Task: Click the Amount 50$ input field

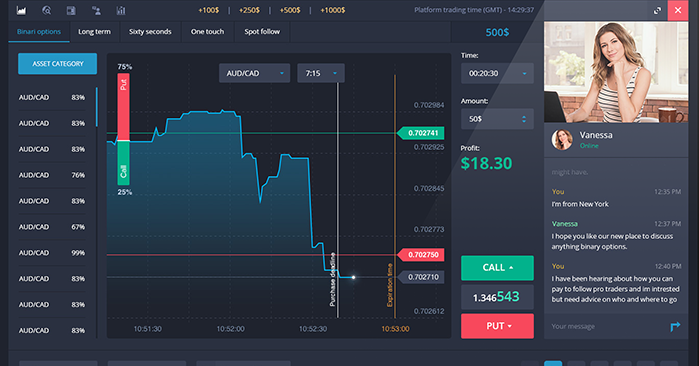Action: [x=497, y=119]
